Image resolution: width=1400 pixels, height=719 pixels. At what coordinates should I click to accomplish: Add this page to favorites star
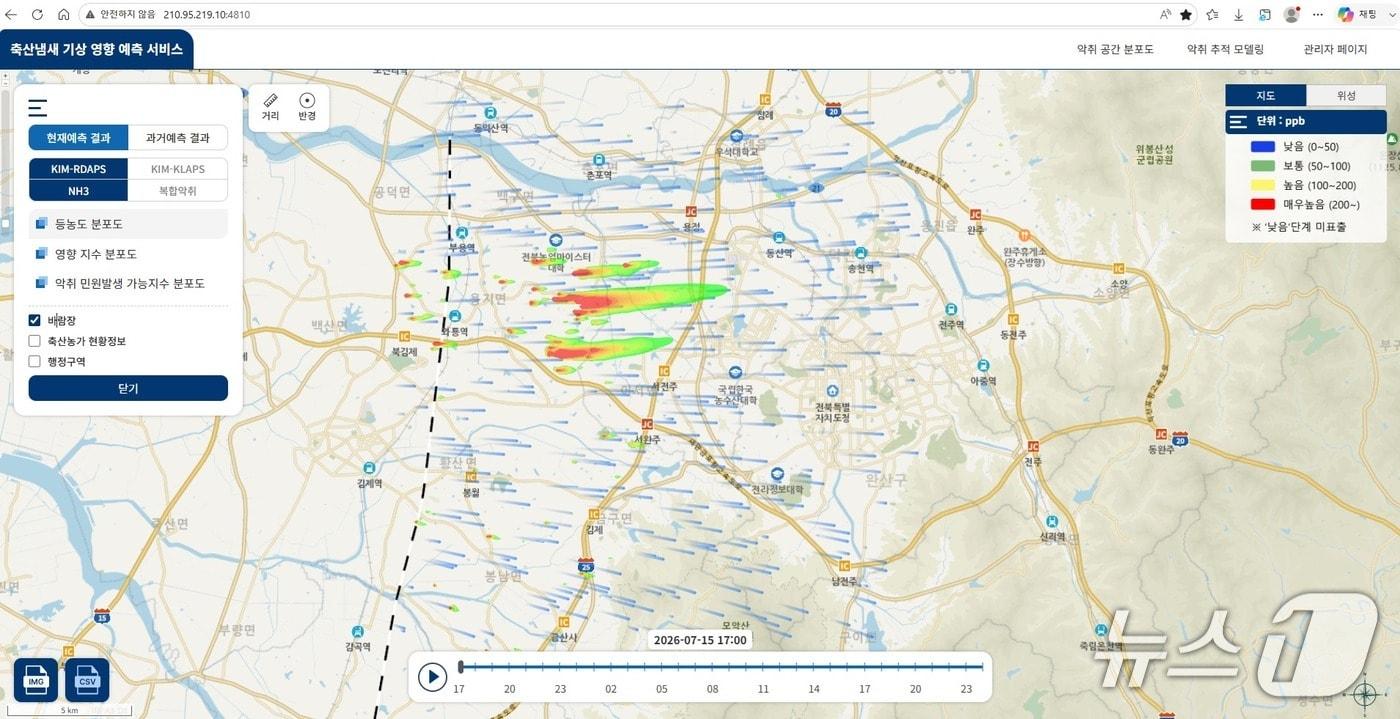click(1186, 14)
